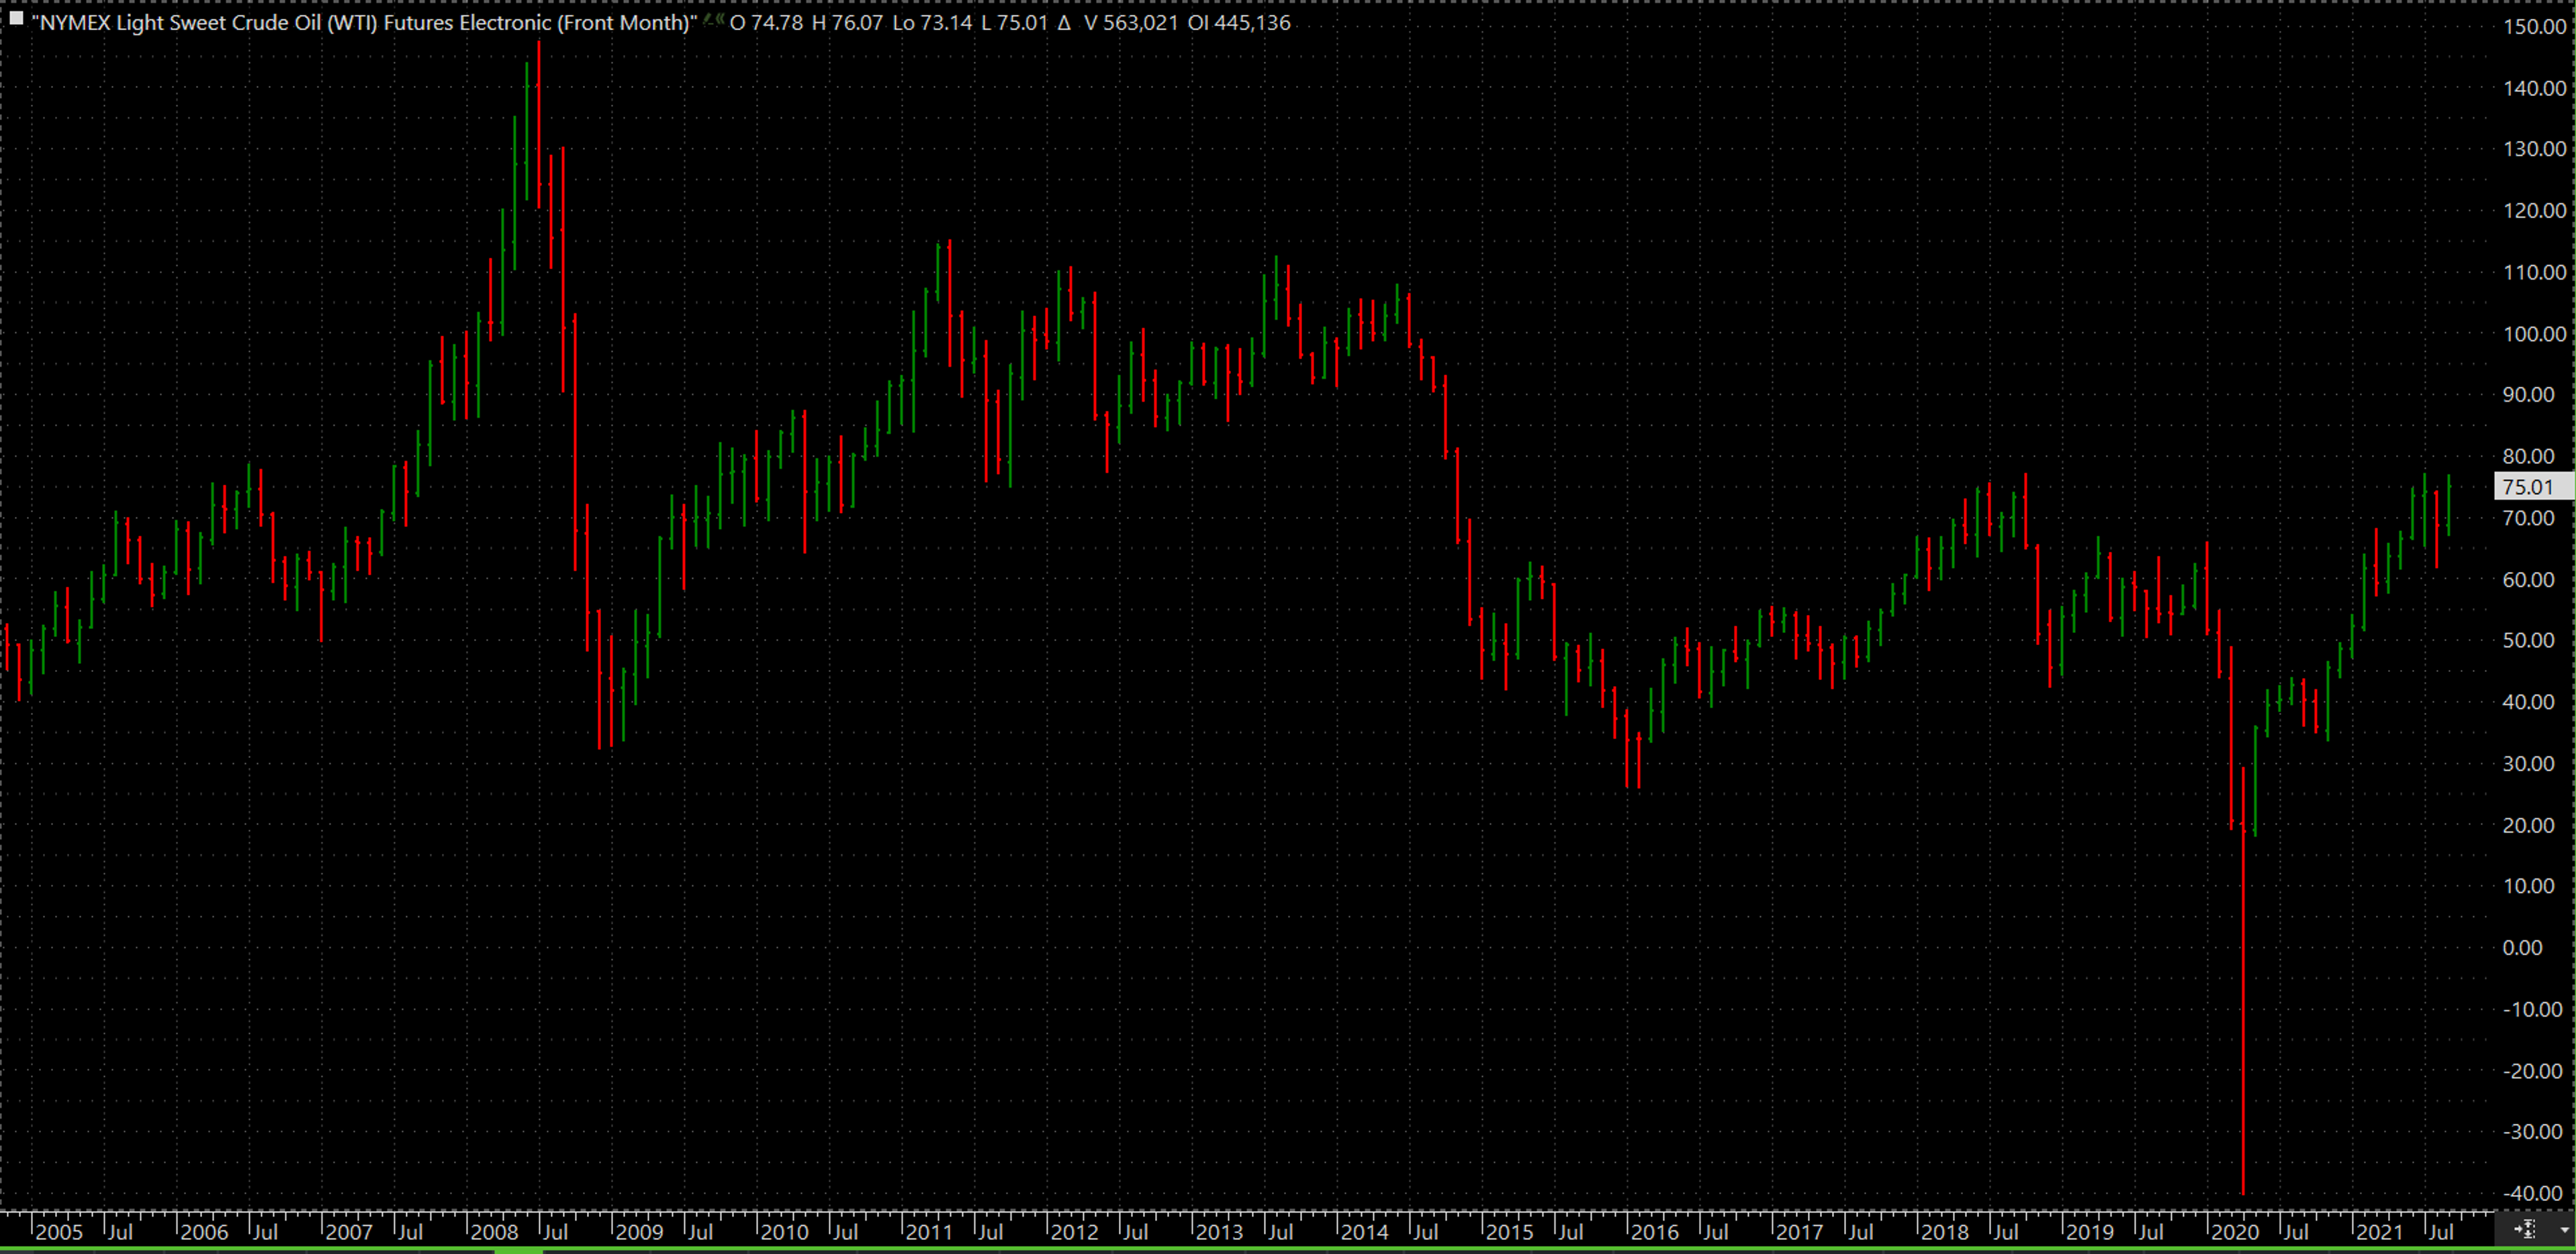Click the last value L 75.01 in header

(x=1014, y=22)
